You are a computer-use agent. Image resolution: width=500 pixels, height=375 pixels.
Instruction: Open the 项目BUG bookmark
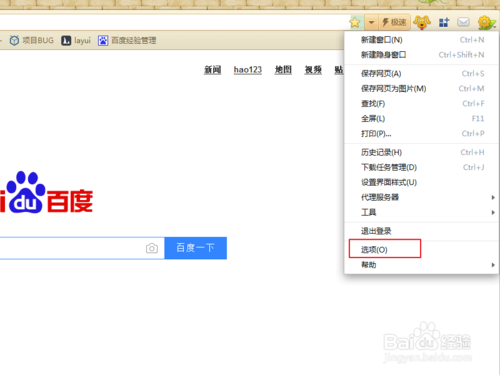(32, 40)
